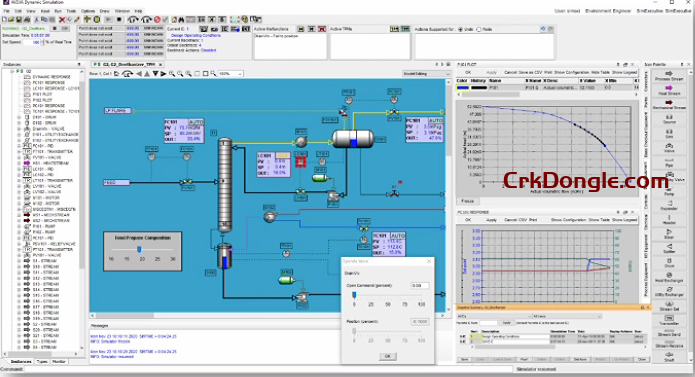The width and height of the screenshot is (695, 377).
Task: Click the Set Speed input field
Action: 32,43
